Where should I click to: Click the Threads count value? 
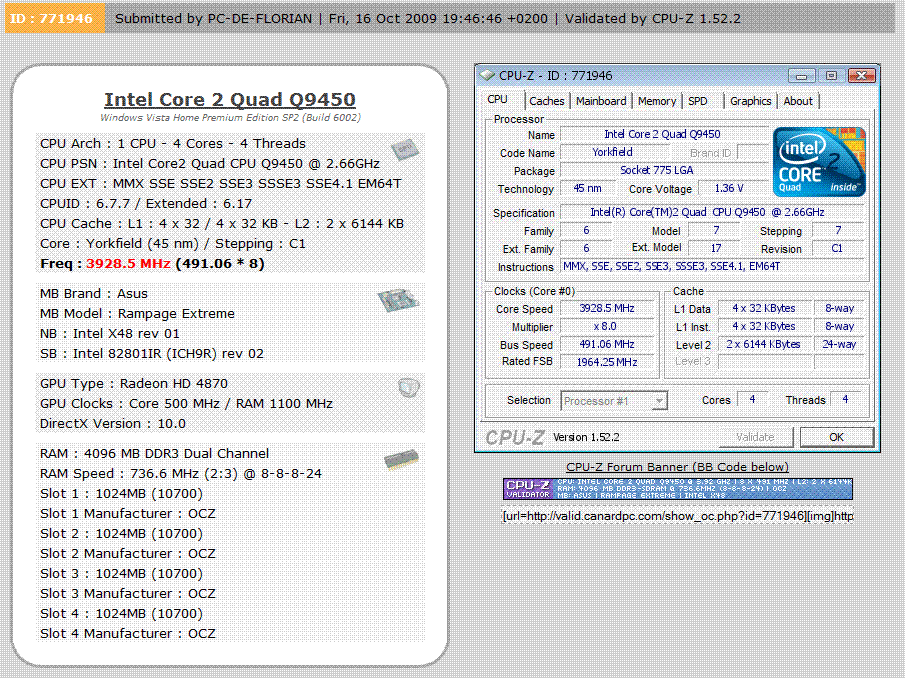click(x=846, y=399)
